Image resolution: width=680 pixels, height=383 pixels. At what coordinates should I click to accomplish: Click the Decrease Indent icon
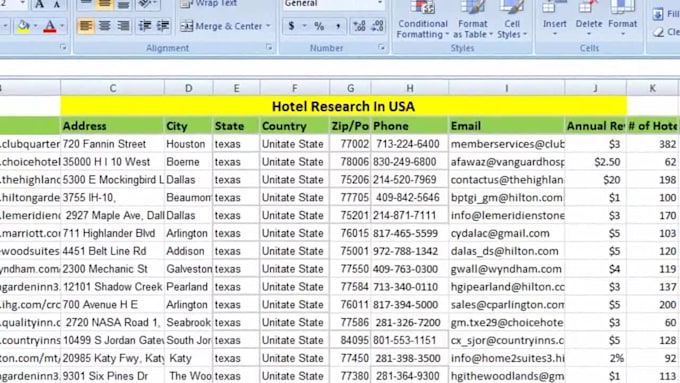click(144, 26)
